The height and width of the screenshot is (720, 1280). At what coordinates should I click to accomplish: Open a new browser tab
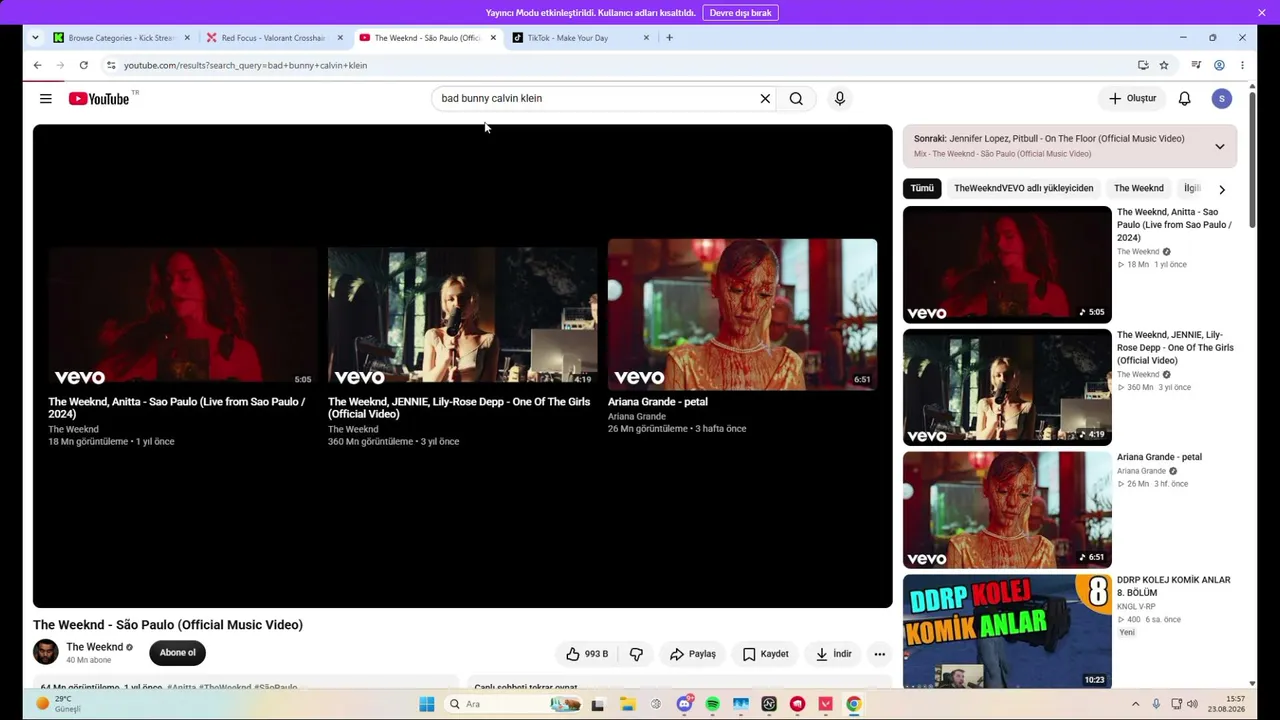[669, 38]
